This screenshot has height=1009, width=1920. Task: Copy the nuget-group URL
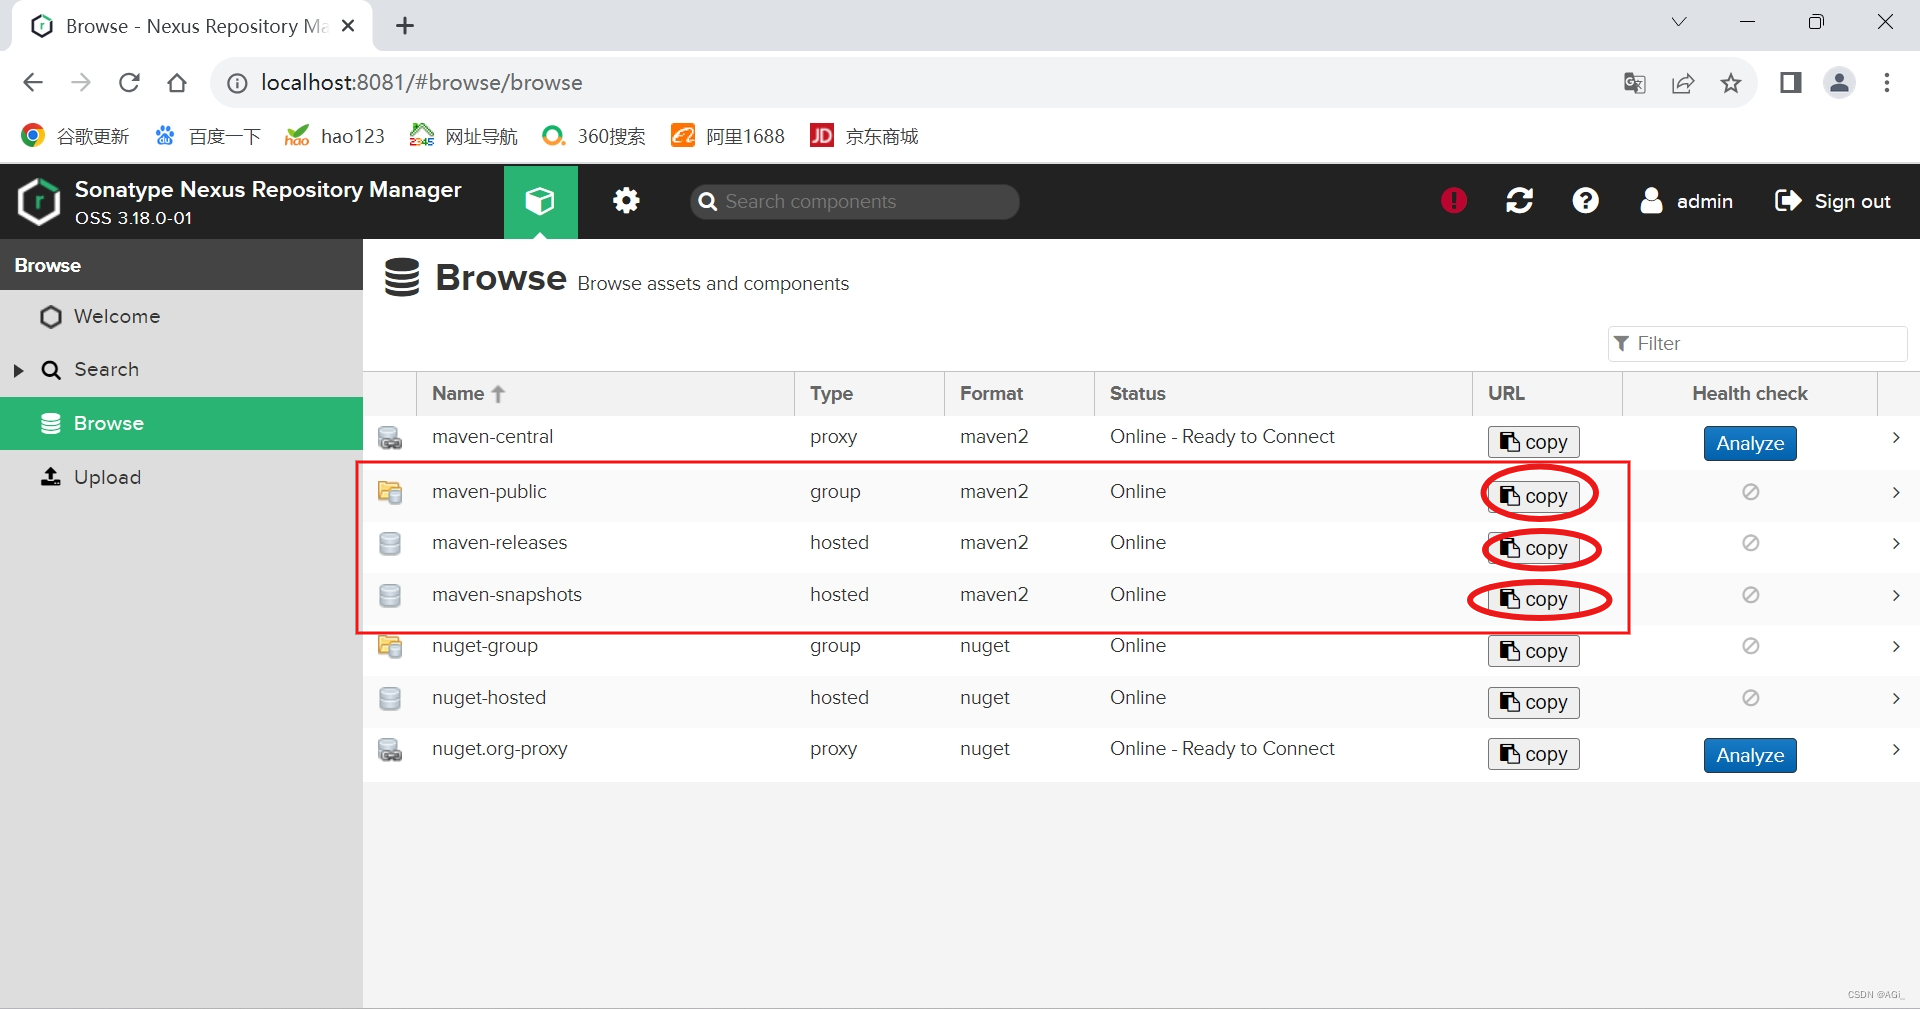click(x=1534, y=651)
